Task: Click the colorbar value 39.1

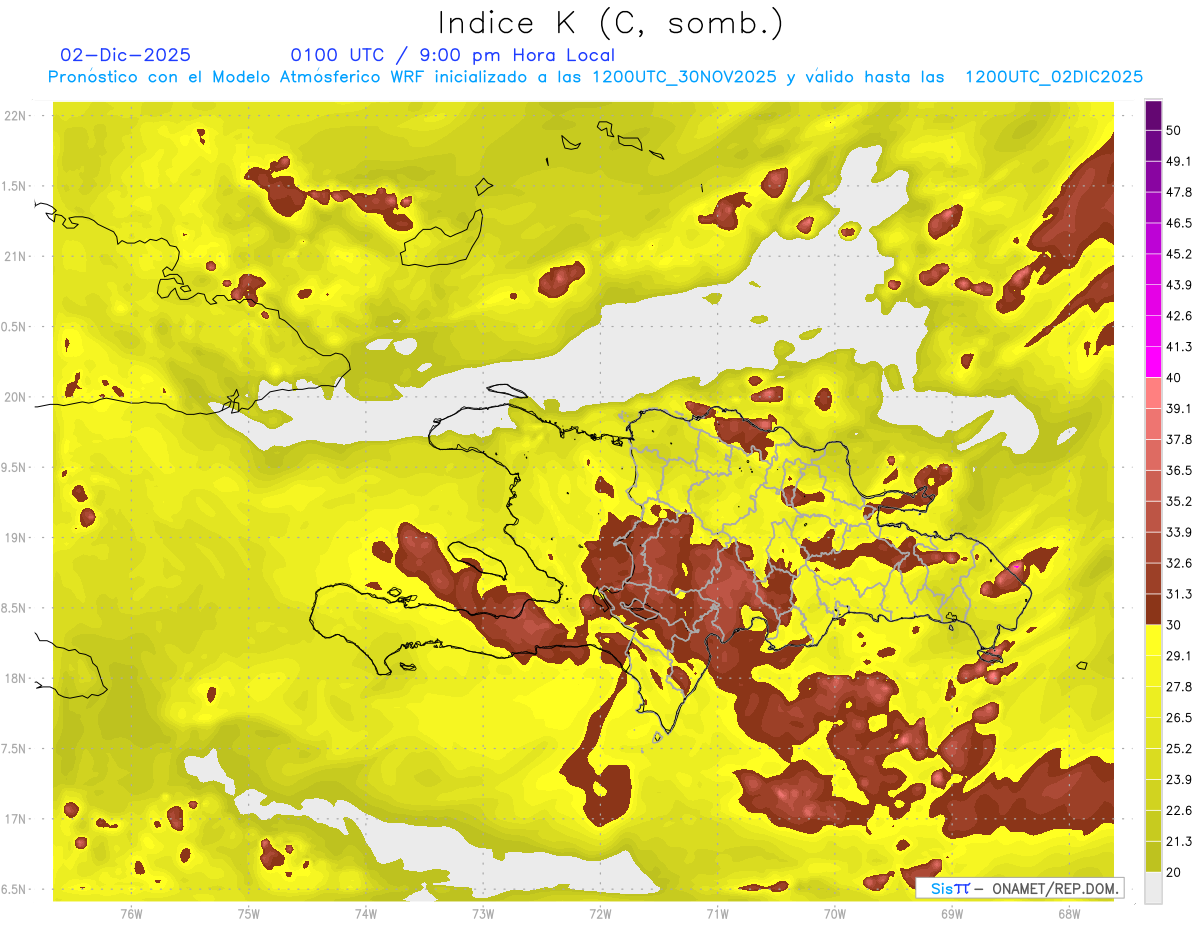Action: (x=1179, y=408)
